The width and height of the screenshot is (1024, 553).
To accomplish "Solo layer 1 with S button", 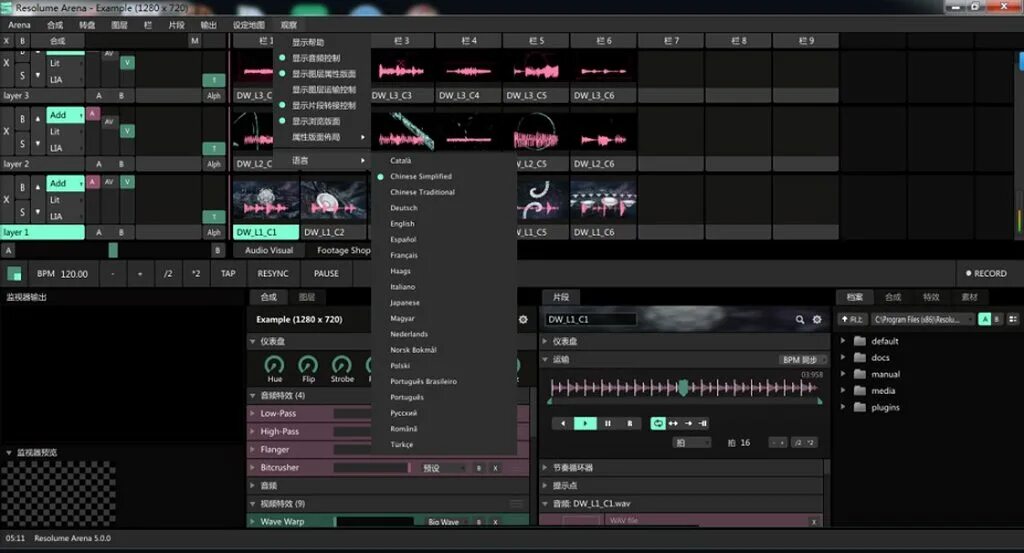I will point(23,212).
